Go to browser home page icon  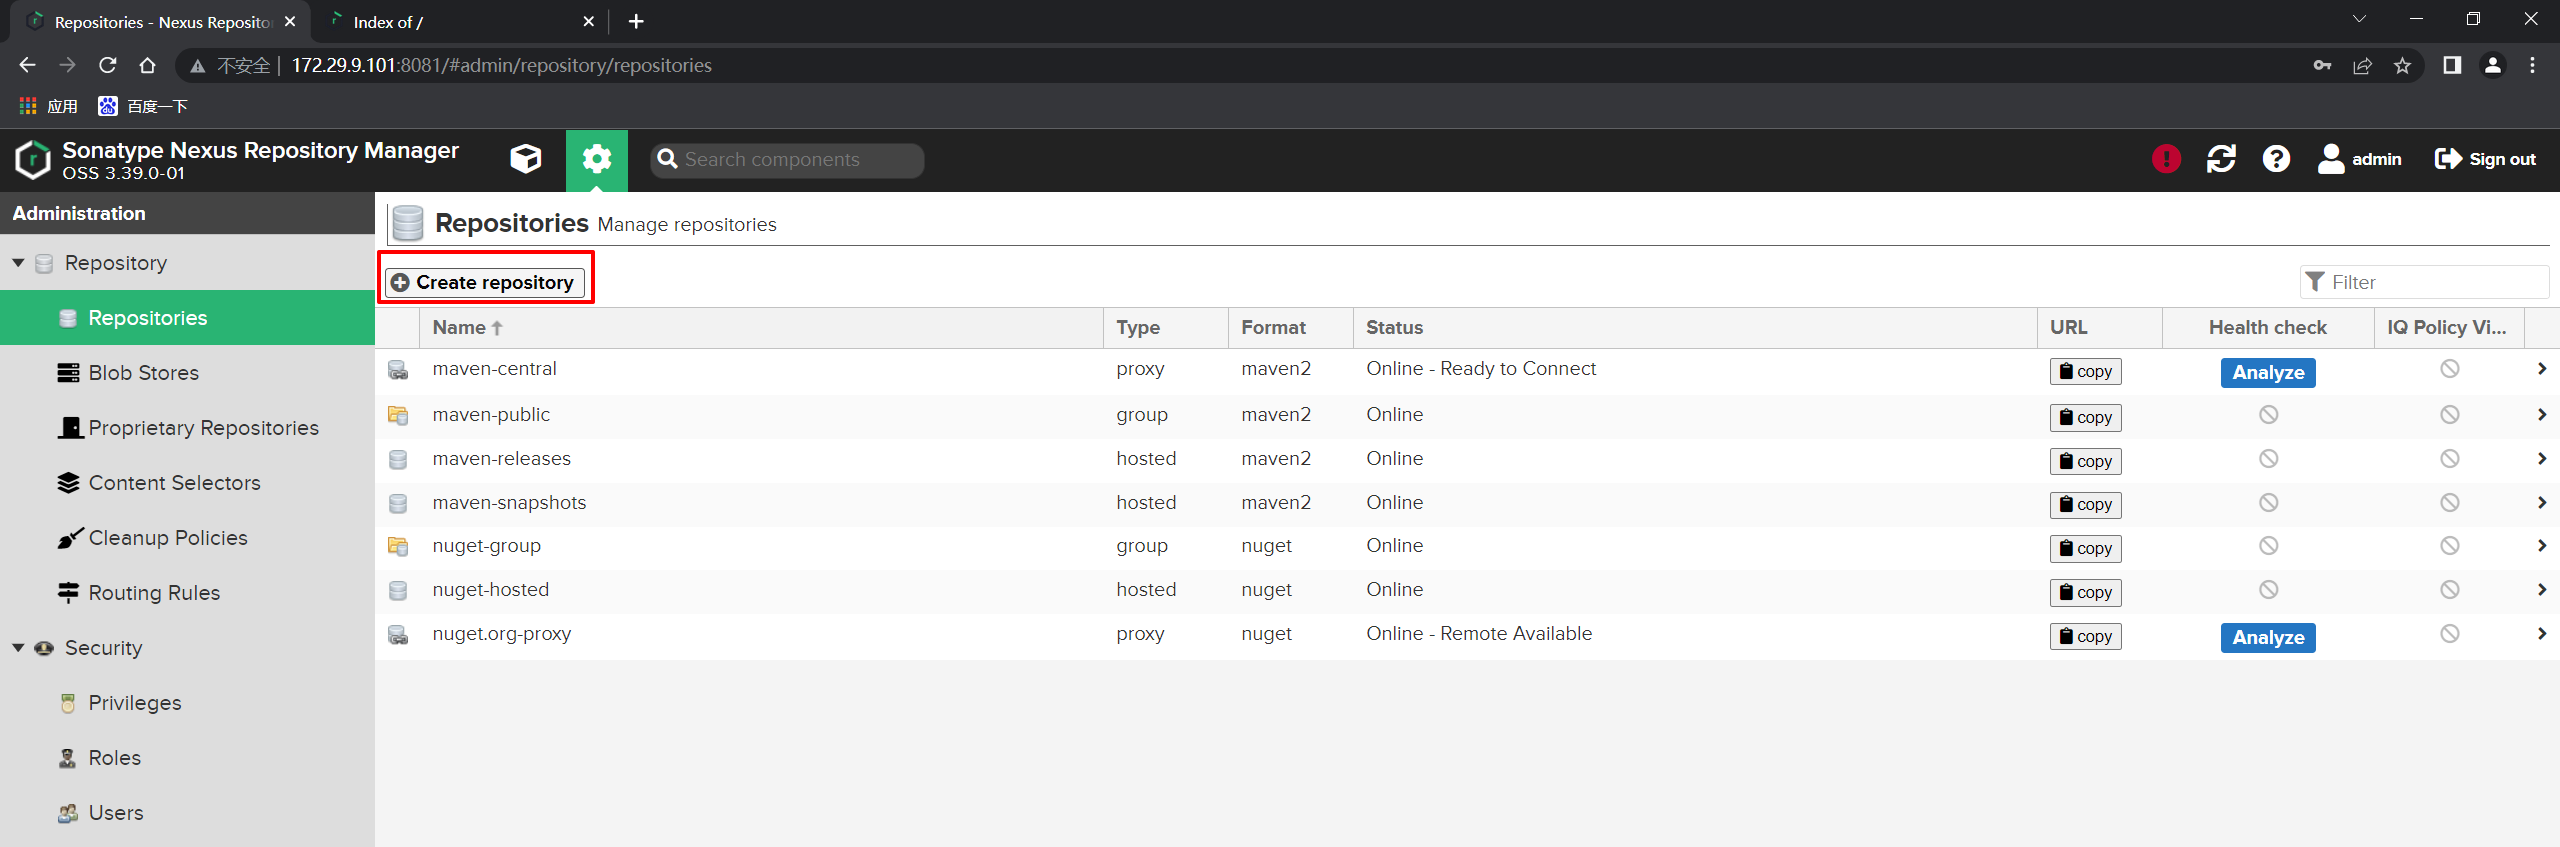[148, 65]
